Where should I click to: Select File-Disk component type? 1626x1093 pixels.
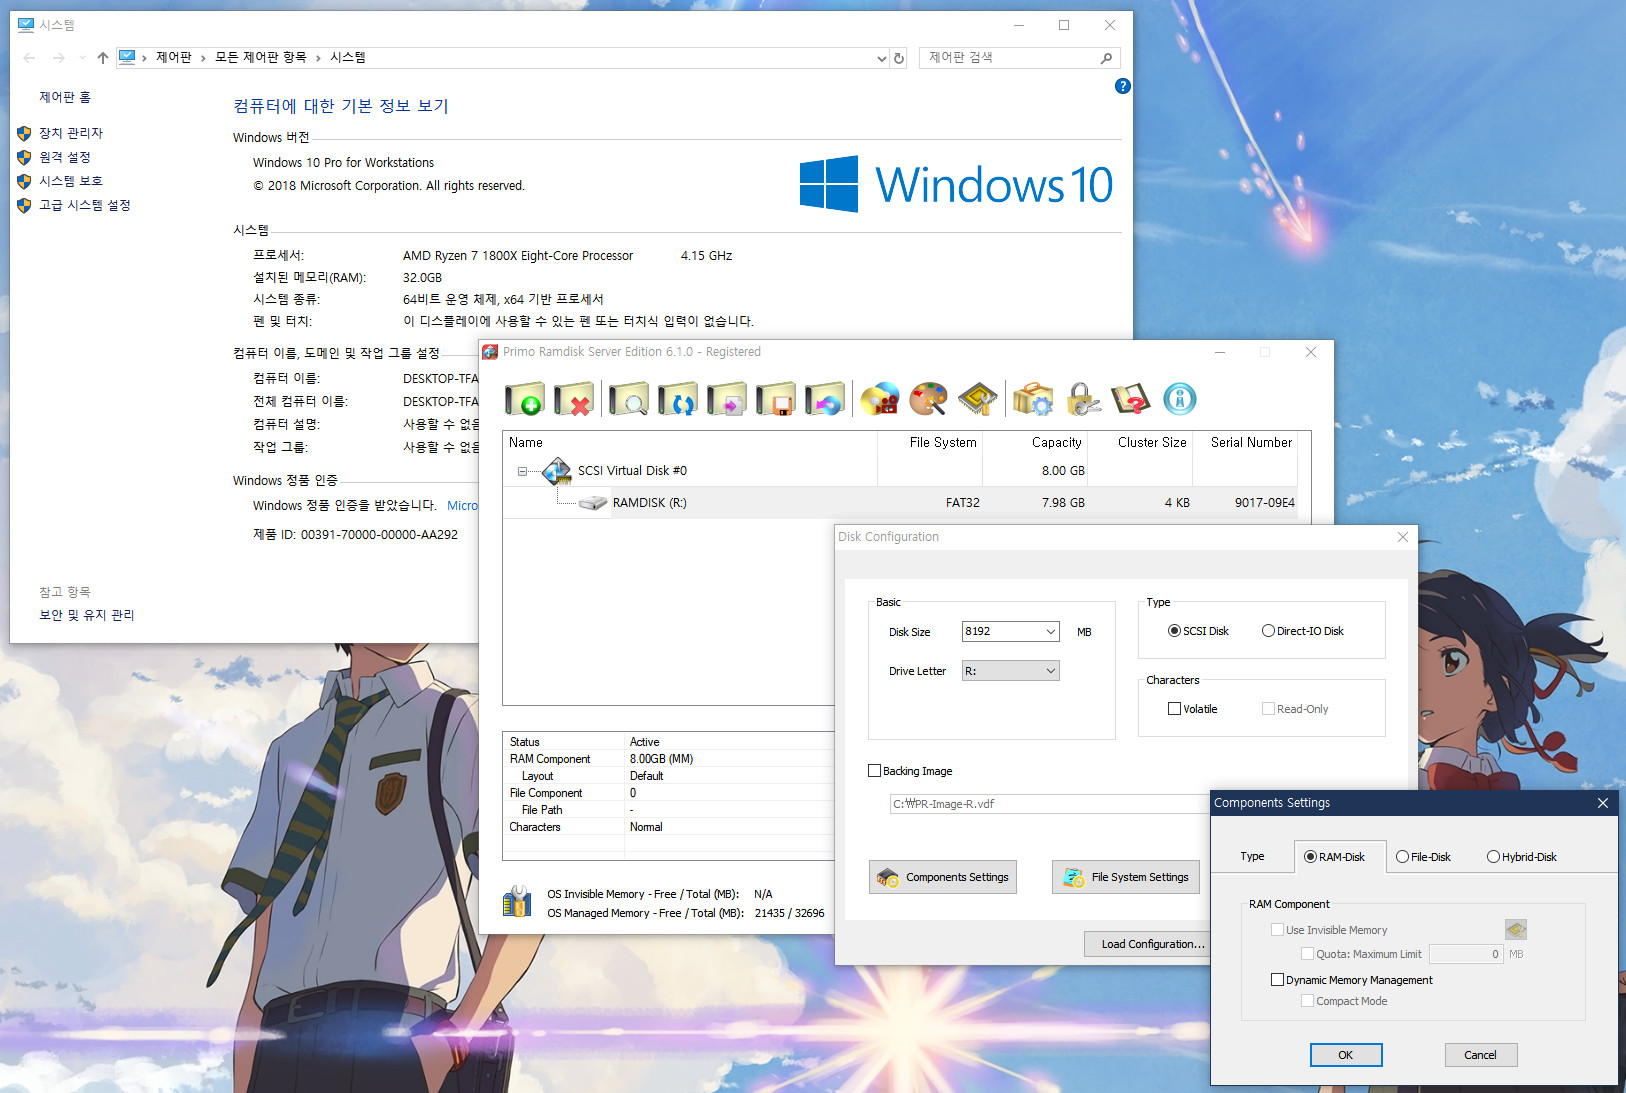tap(1423, 857)
